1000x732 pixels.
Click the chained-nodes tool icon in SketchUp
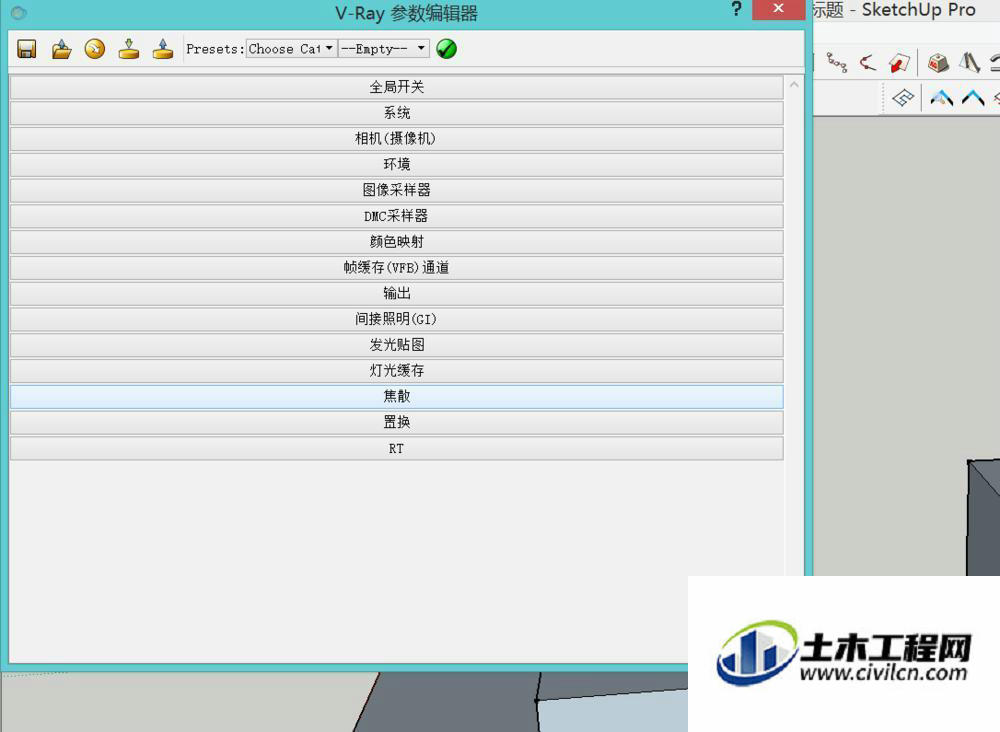coord(836,62)
